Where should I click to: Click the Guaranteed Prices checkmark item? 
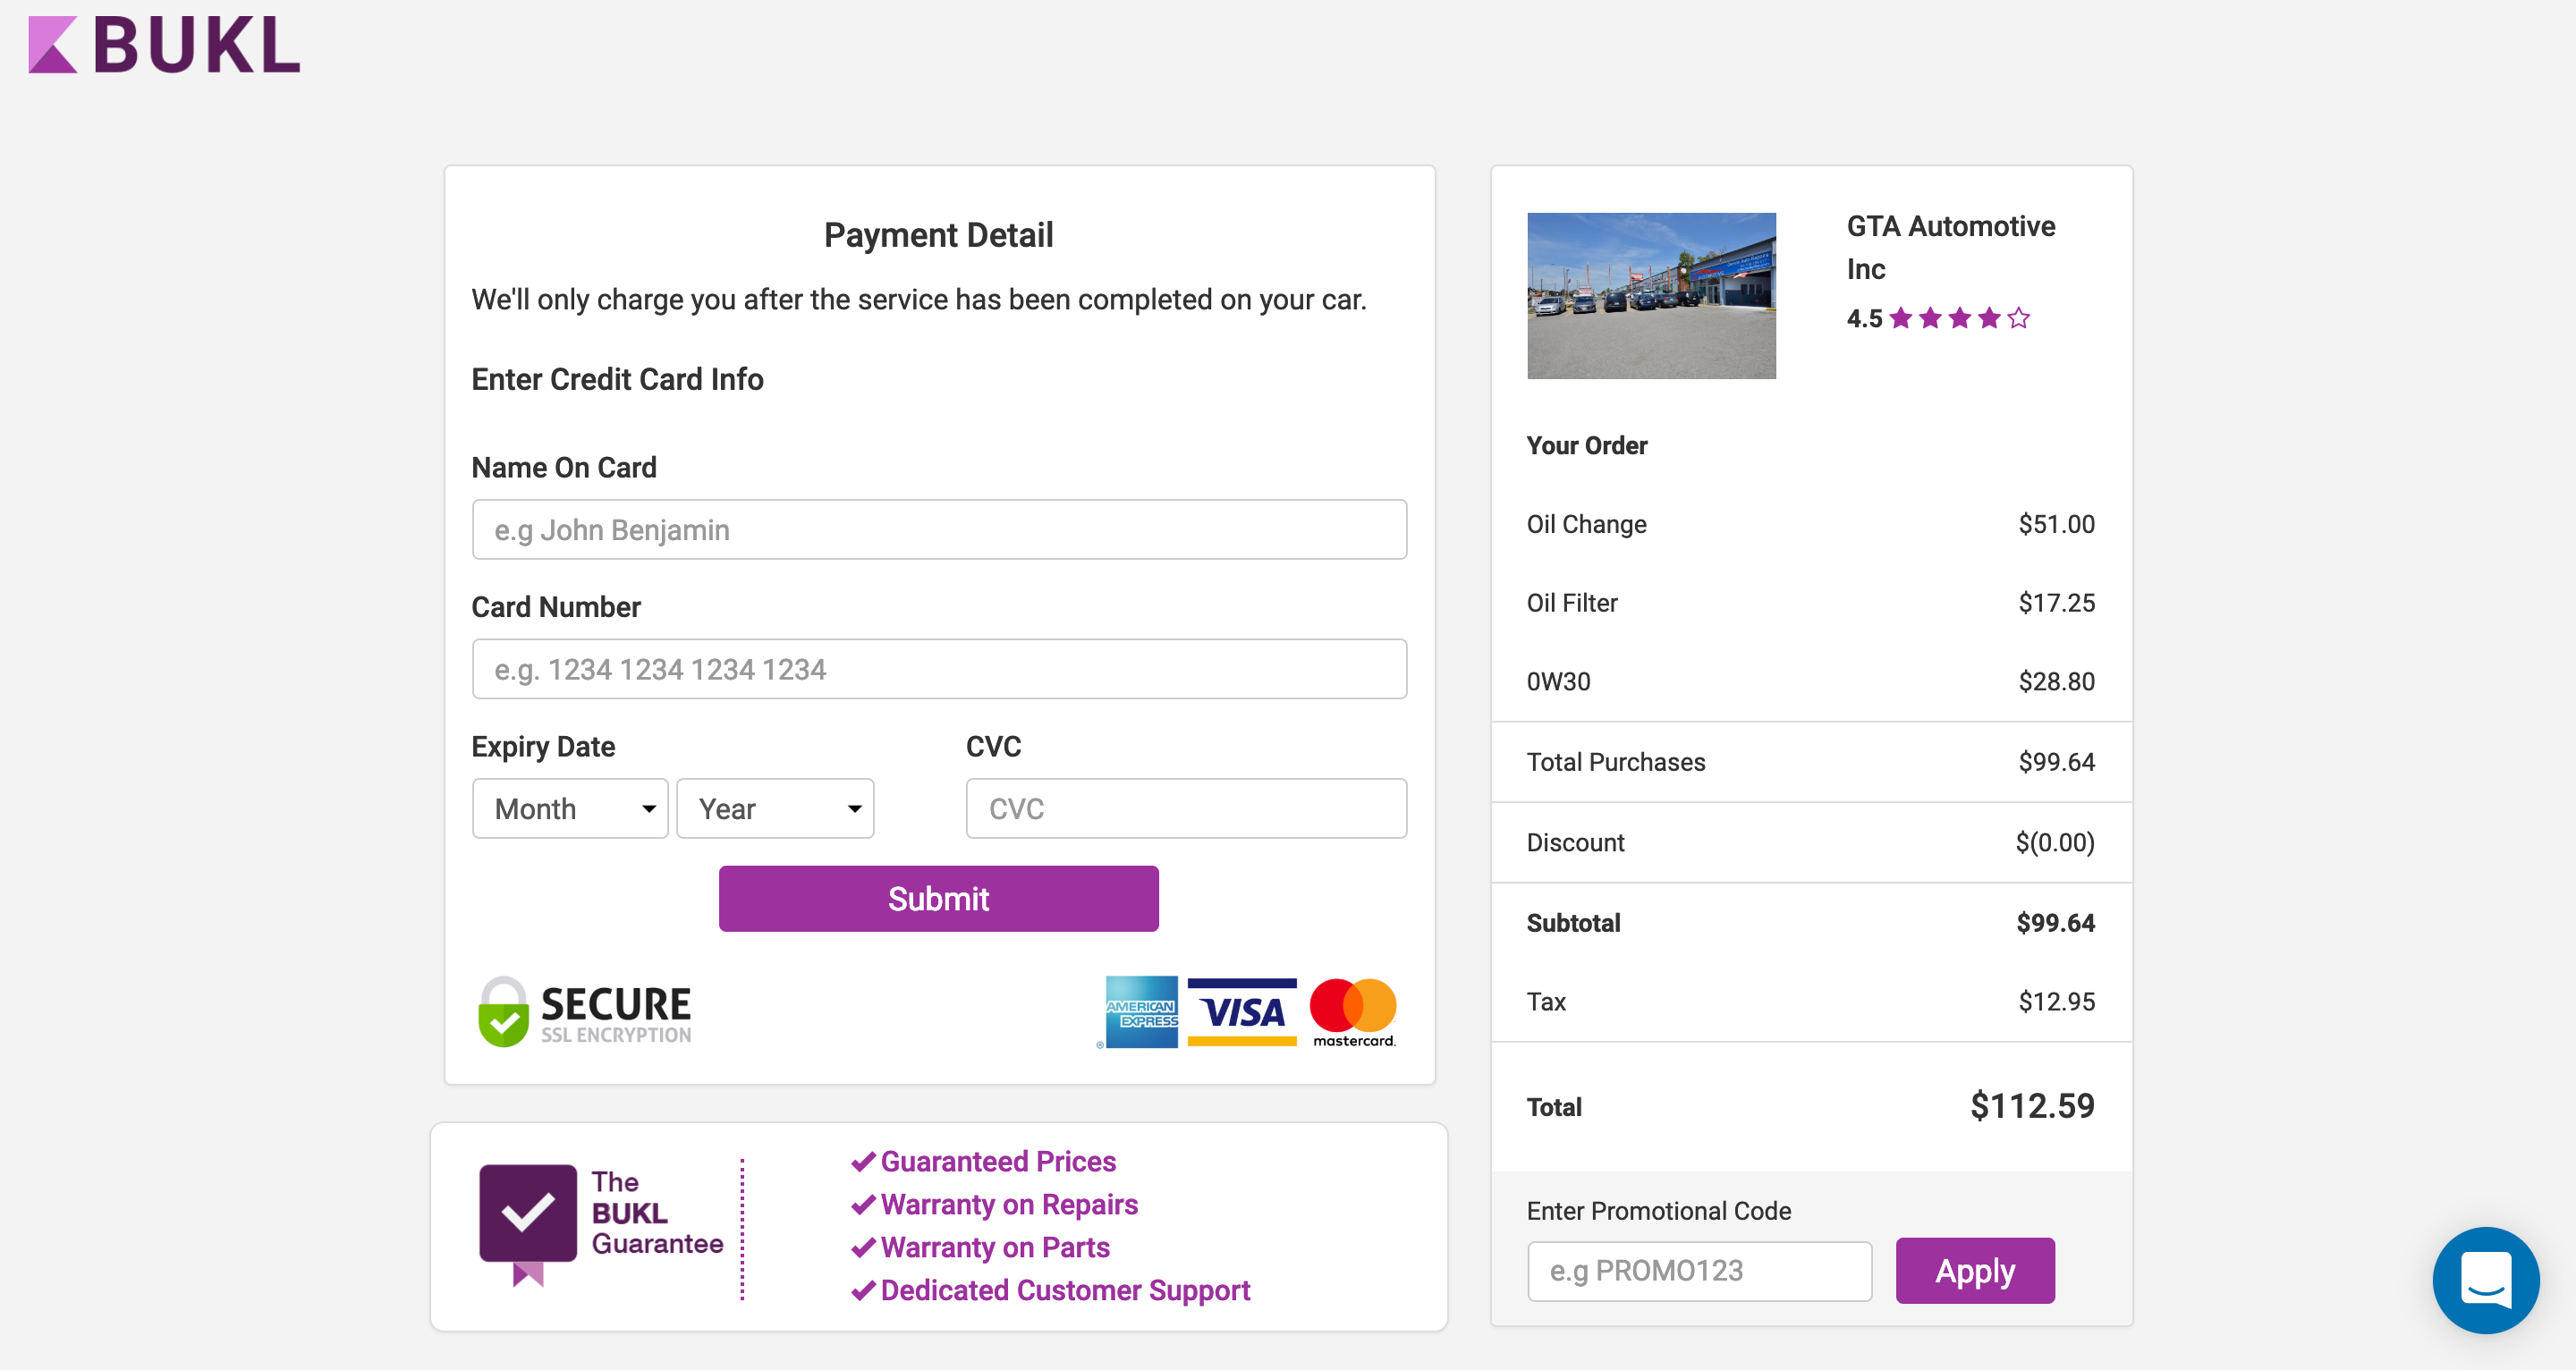click(x=984, y=1161)
